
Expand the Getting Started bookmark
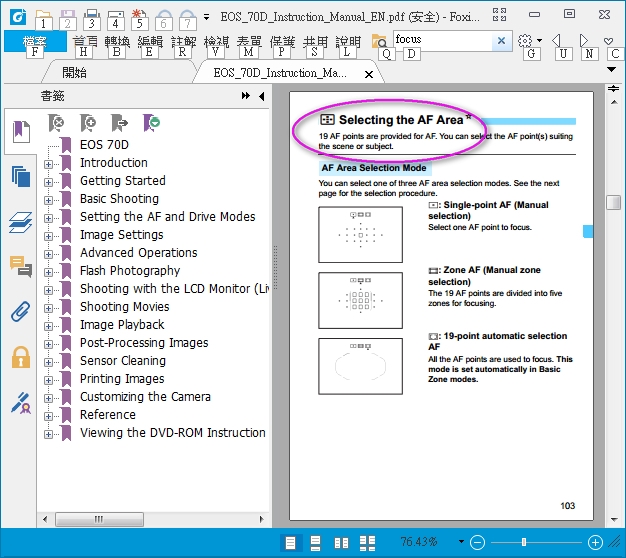[x=48, y=182]
